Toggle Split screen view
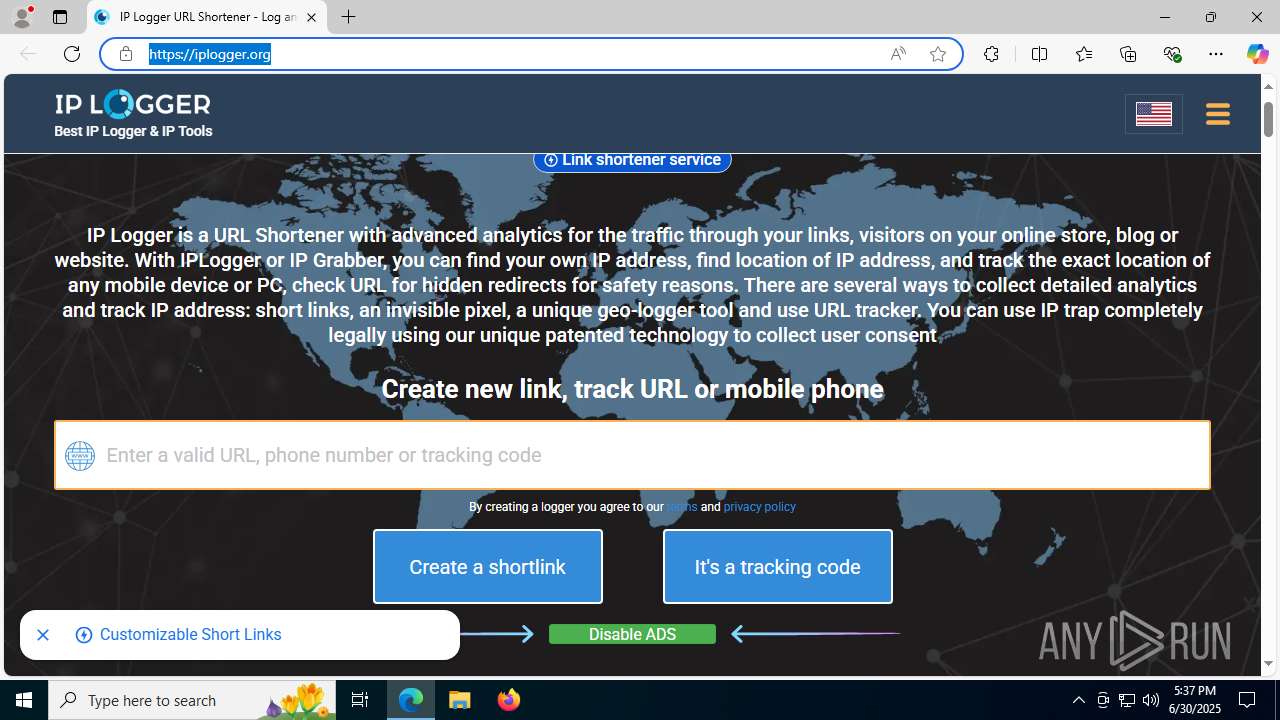Image resolution: width=1280 pixels, height=720 pixels. pyautogui.click(x=1039, y=54)
